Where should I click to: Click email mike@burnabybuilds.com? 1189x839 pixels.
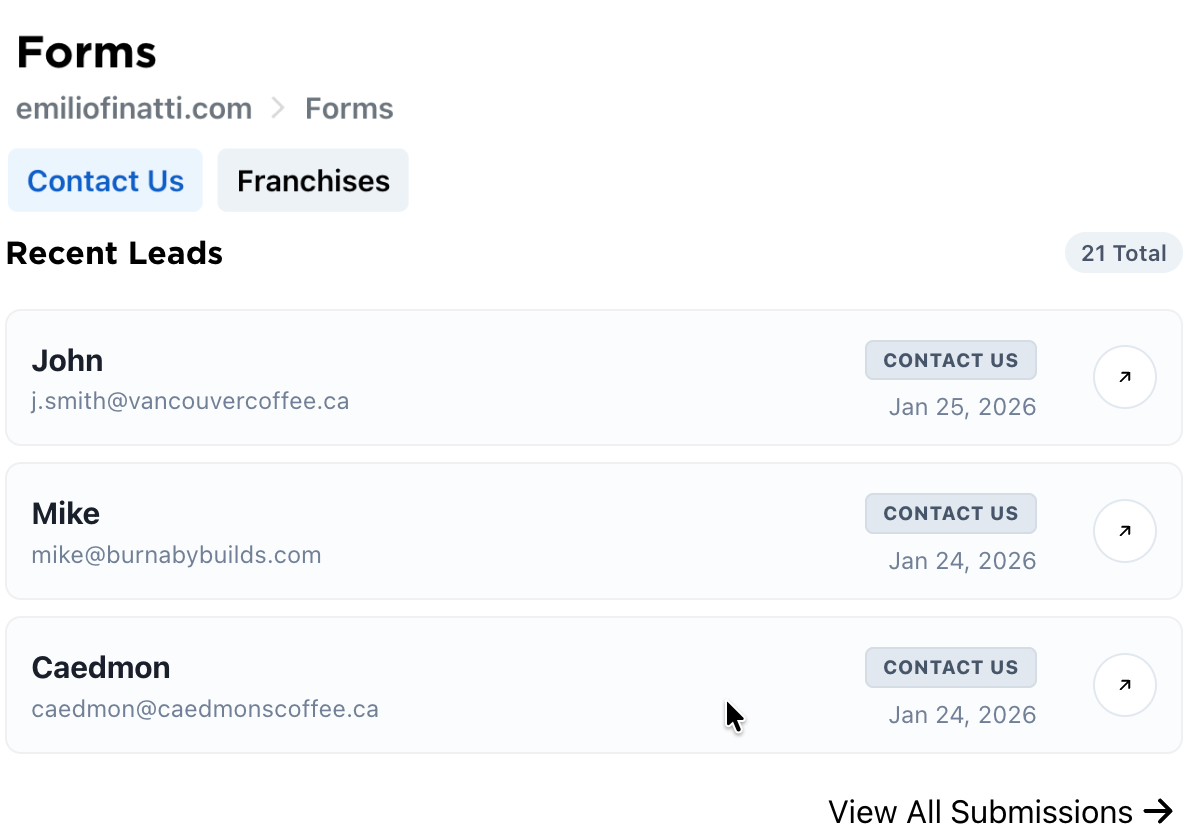[176, 555]
